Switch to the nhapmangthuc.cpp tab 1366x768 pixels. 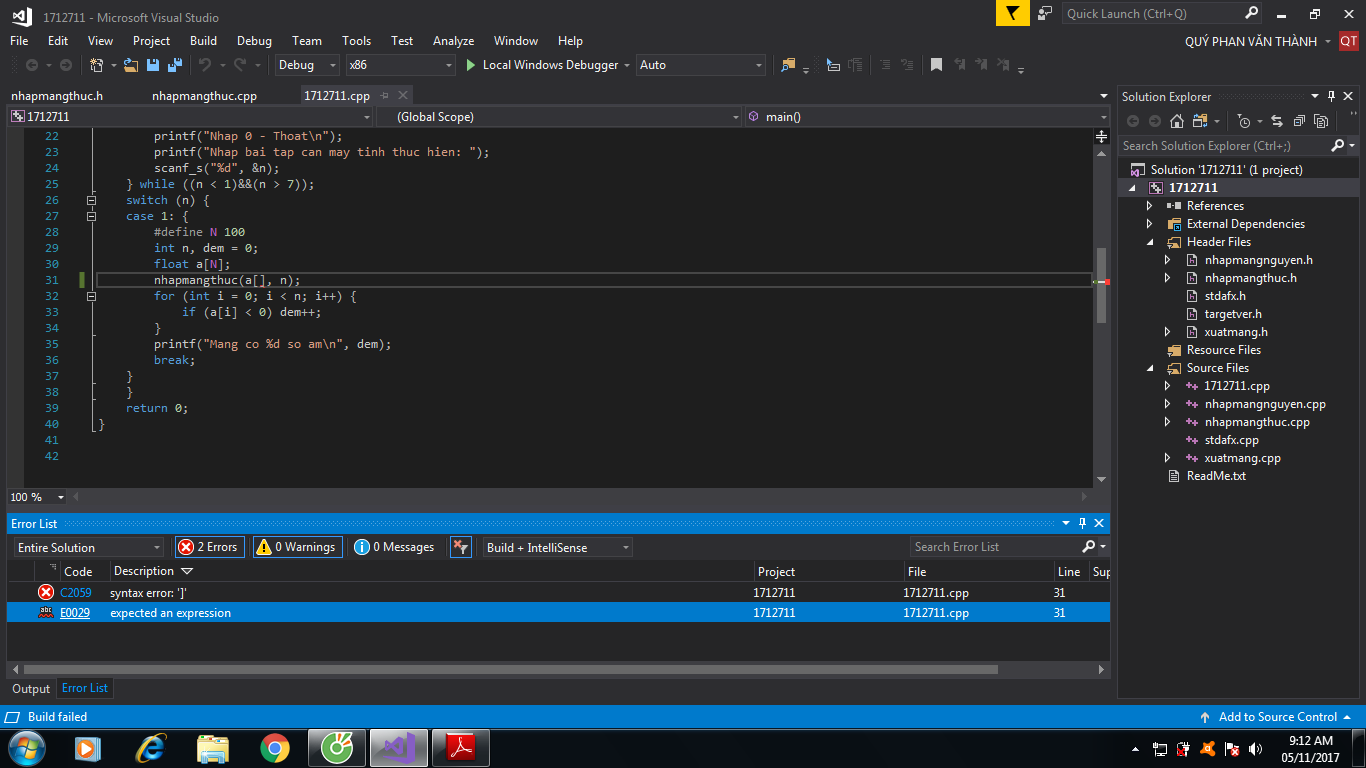(x=205, y=95)
